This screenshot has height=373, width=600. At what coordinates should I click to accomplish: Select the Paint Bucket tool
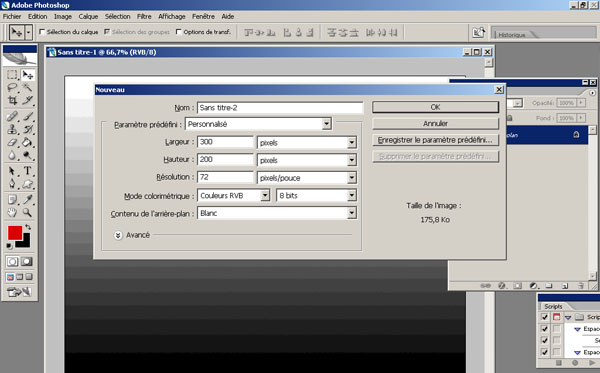(28, 142)
